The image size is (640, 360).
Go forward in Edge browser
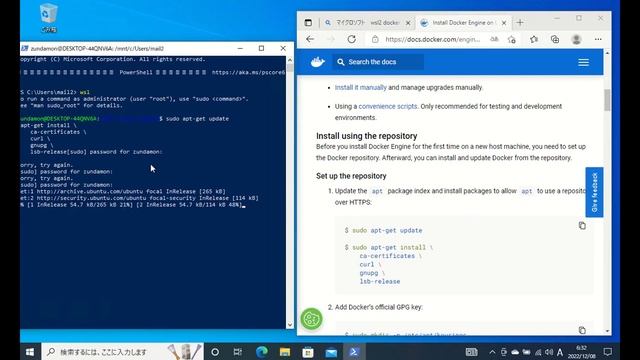point(331,39)
